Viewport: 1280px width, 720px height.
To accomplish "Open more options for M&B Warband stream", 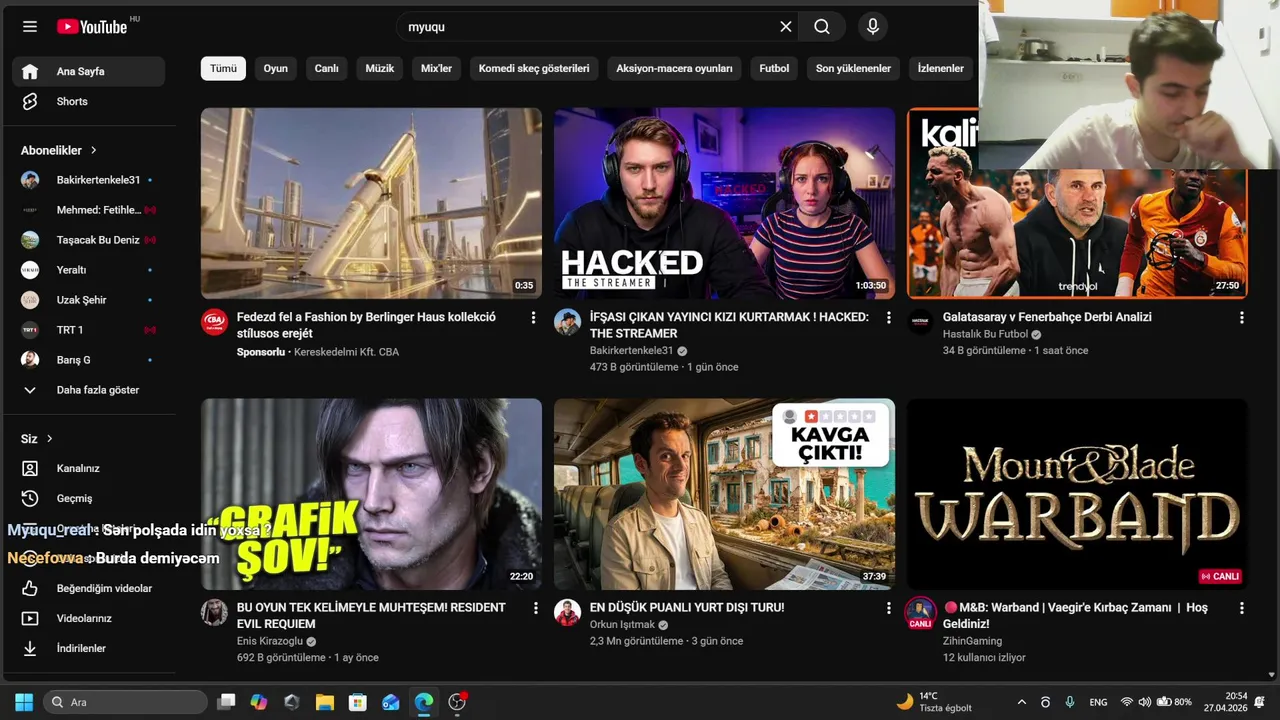I will [1241, 607].
